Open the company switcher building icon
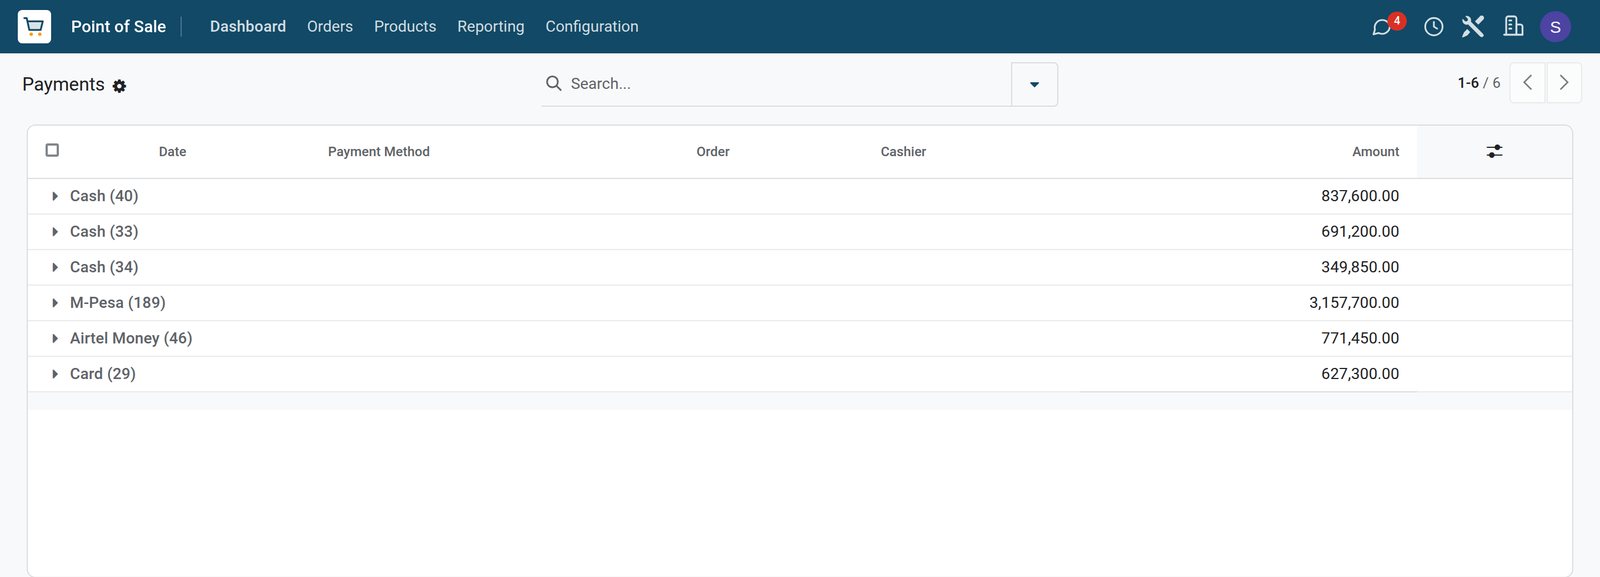 tap(1514, 27)
